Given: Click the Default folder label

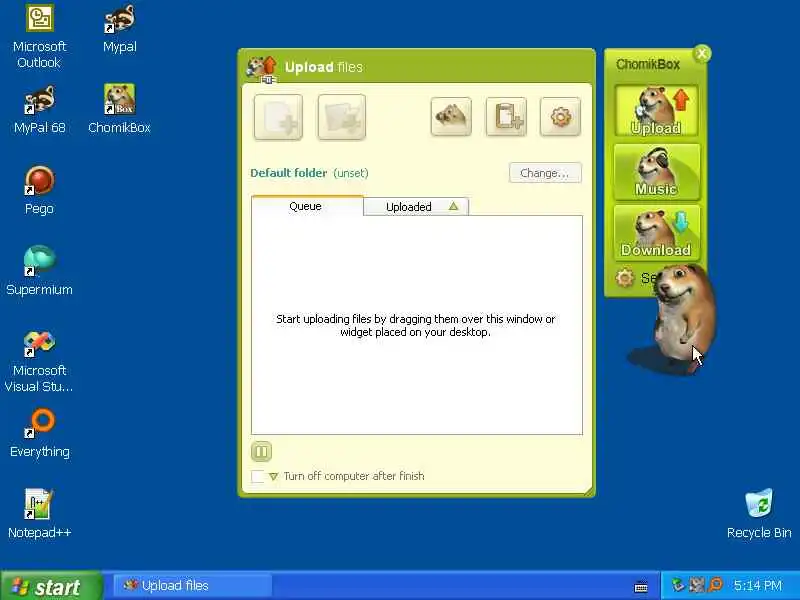Looking at the screenshot, I should 288,173.
